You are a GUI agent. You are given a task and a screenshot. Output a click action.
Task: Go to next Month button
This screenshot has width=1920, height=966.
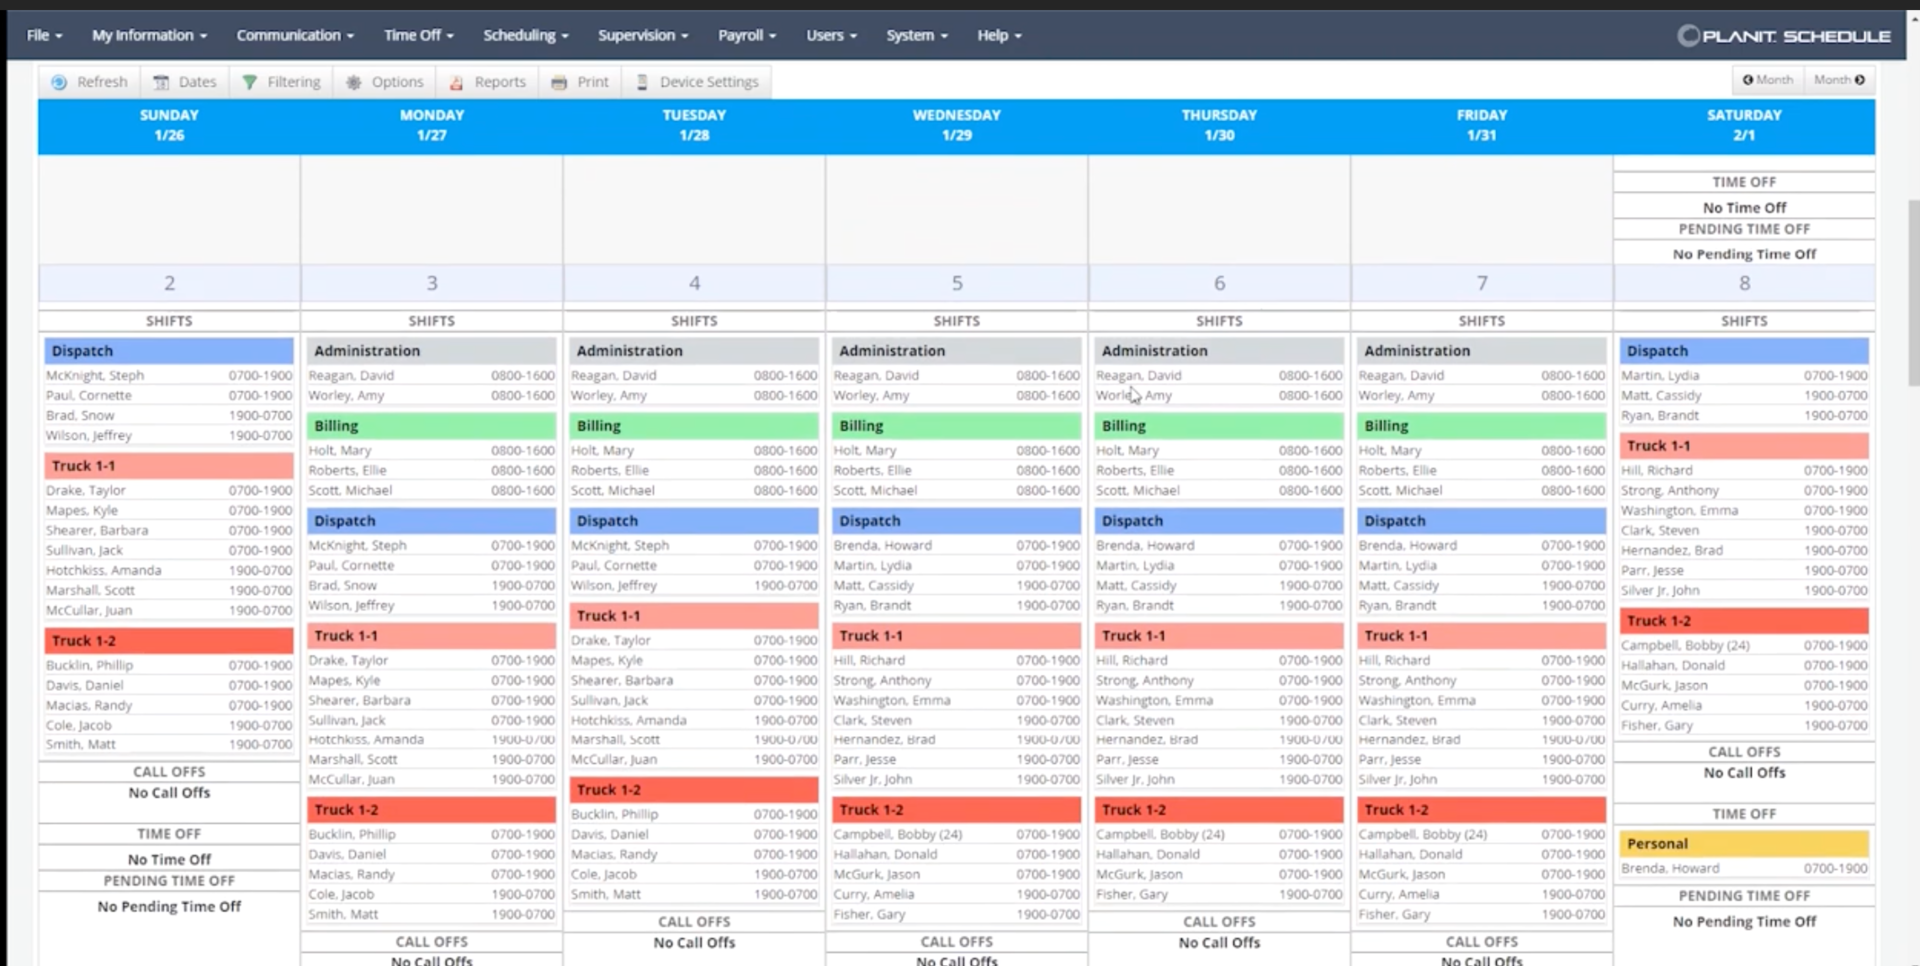pyautogui.click(x=1839, y=80)
